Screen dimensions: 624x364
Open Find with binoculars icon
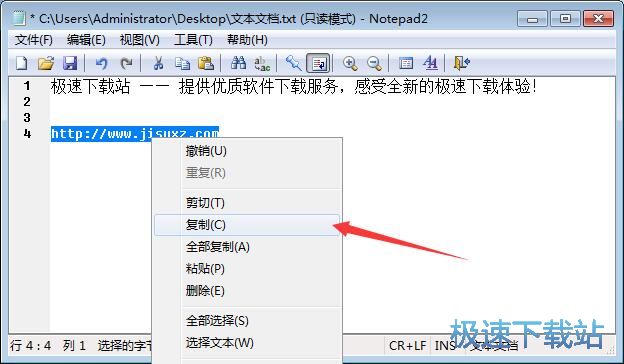238,63
